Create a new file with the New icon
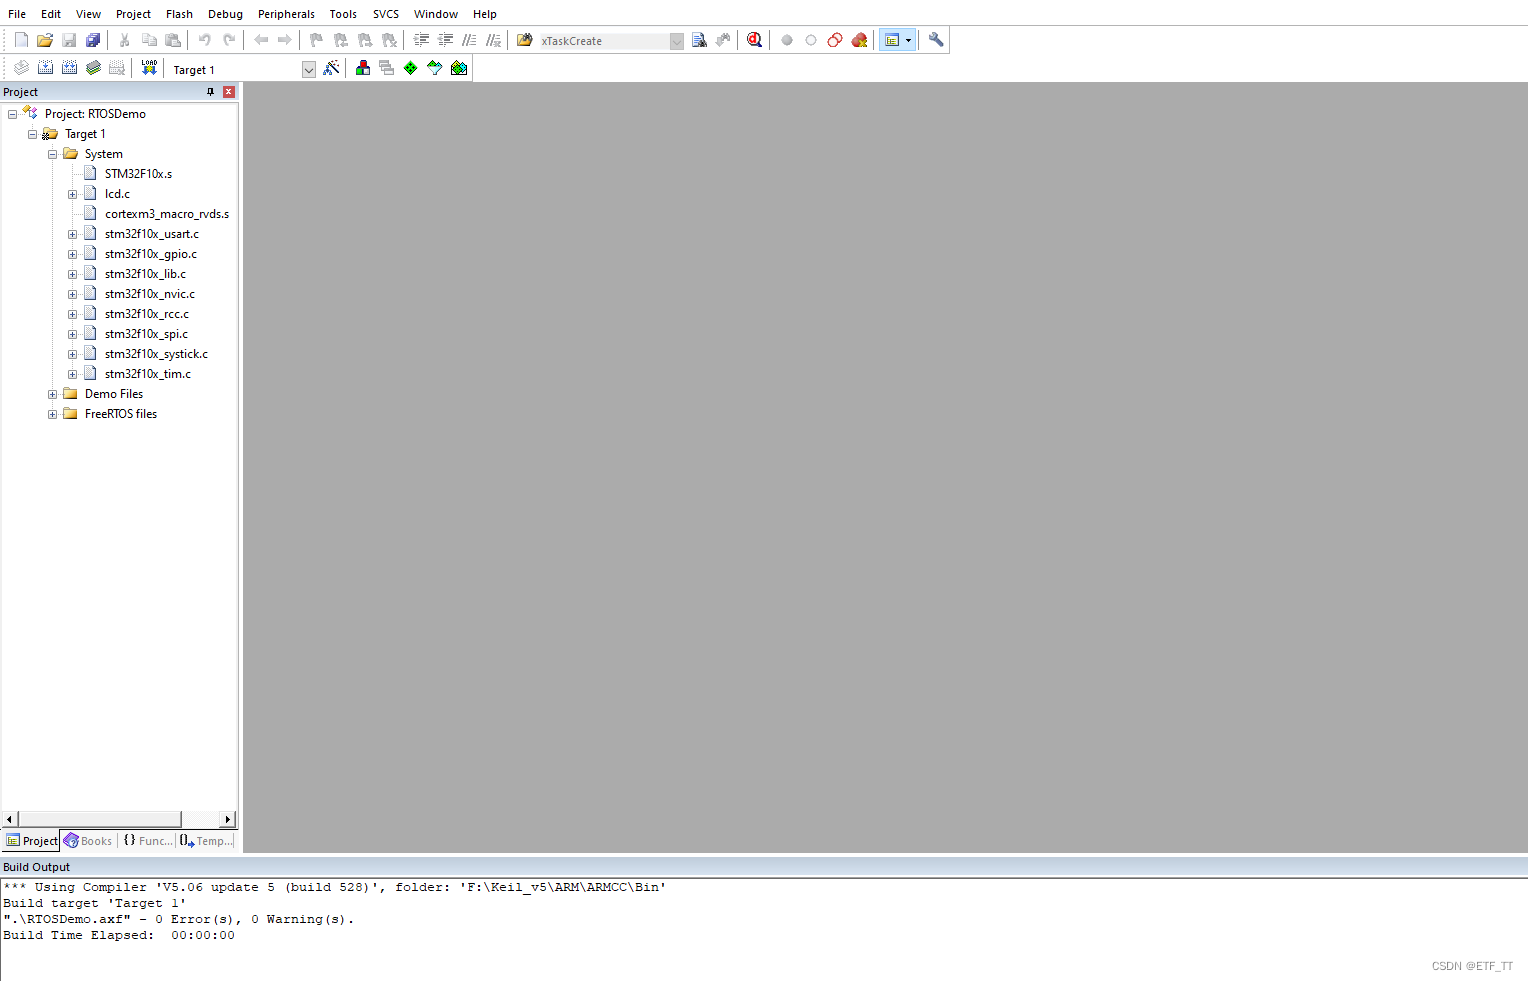 (21, 40)
